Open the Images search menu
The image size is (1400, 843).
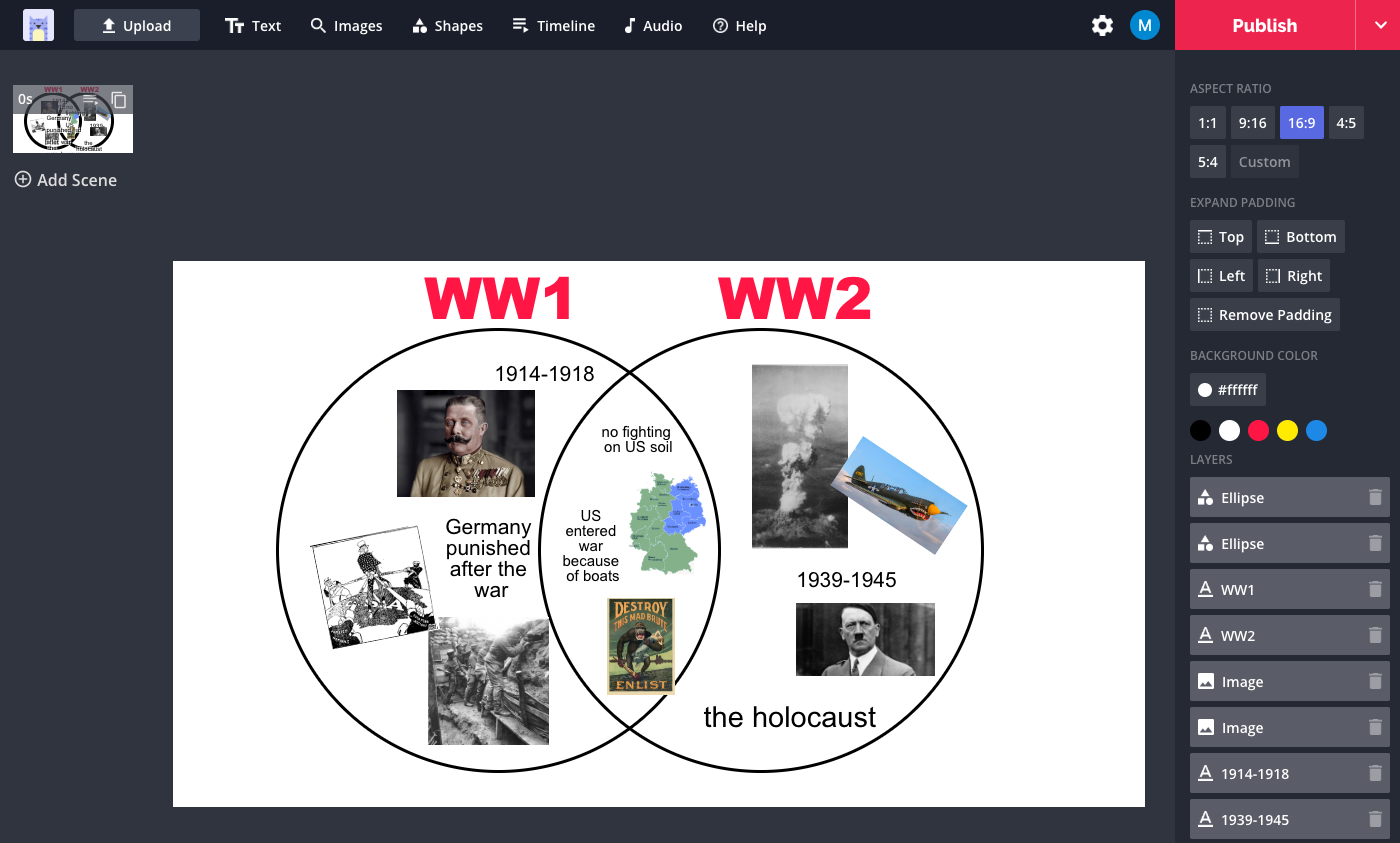(x=346, y=26)
